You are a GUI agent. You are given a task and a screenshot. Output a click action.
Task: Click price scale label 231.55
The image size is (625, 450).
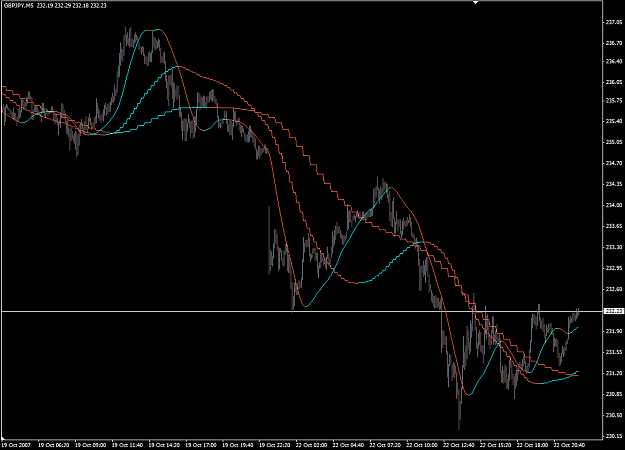pyautogui.click(x=614, y=352)
